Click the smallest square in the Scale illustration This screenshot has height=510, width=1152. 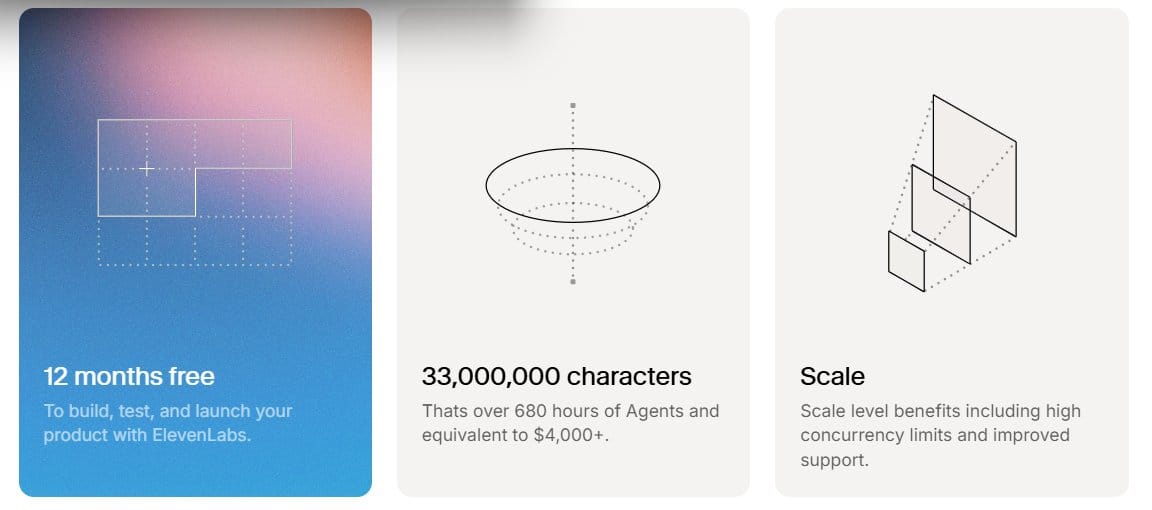pos(906,261)
